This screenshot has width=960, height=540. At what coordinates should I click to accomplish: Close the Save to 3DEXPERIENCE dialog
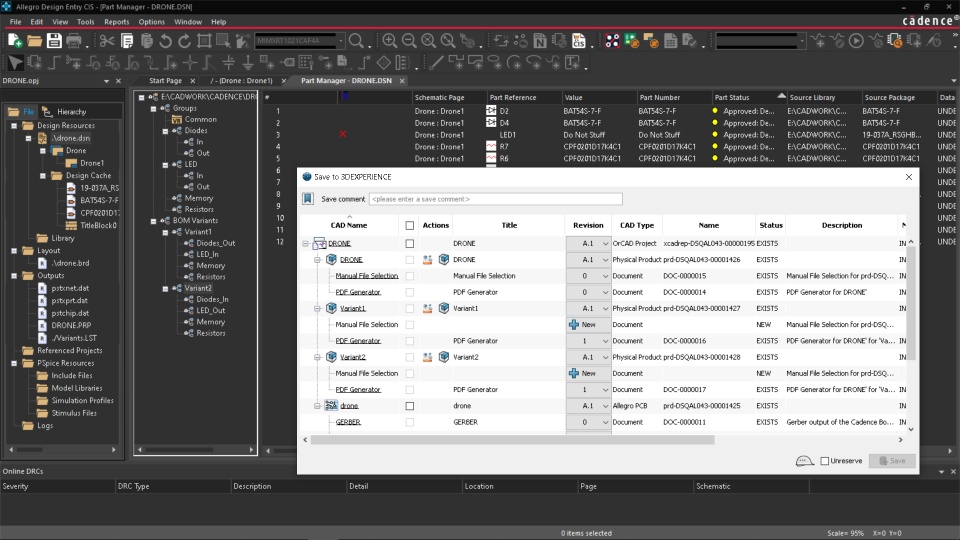[x=909, y=177]
